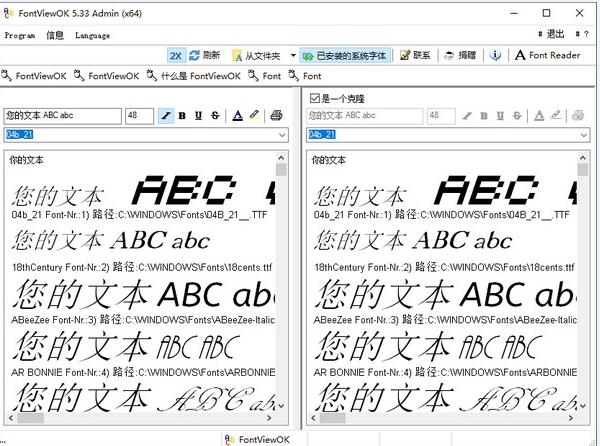Click right pane text color icon
The image size is (600, 446).
point(539,116)
